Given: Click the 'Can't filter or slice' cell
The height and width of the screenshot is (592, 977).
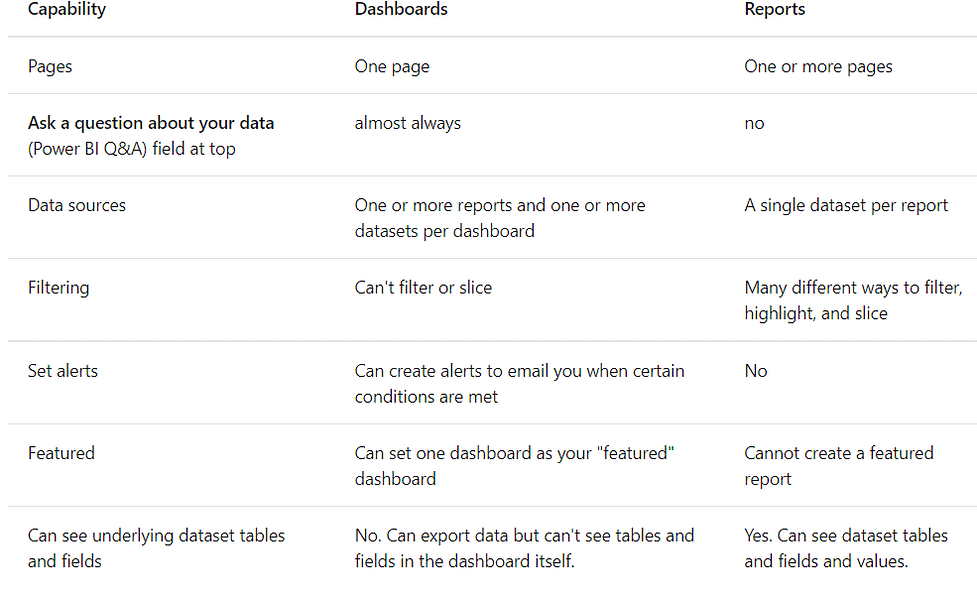Looking at the screenshot, I should click(x=423, y=287).
